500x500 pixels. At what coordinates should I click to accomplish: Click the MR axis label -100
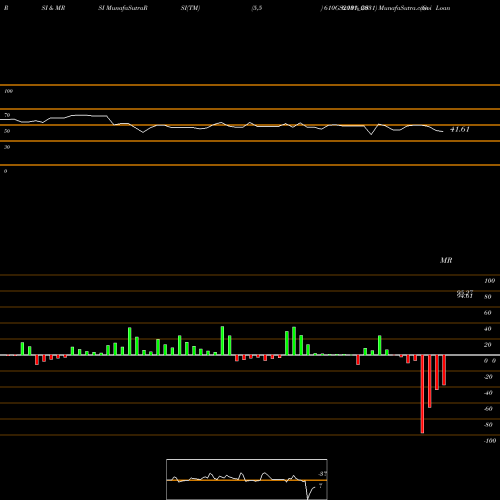point(490,441)
